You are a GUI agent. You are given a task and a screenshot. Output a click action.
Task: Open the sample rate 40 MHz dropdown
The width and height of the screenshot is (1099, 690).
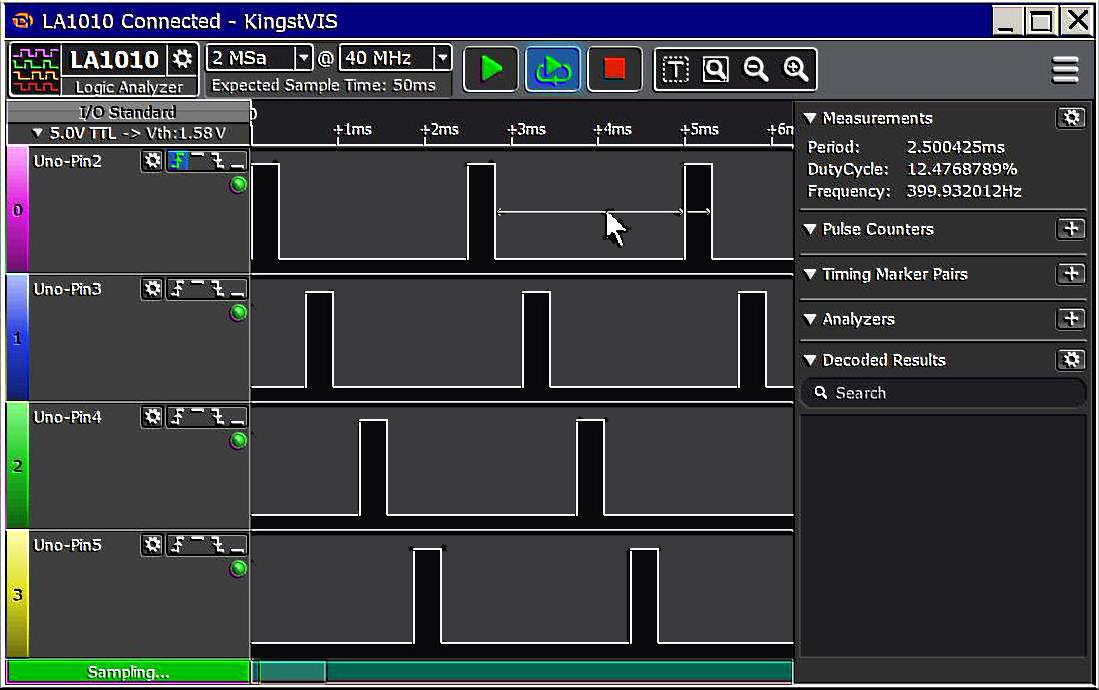click(x=442, y=58)
